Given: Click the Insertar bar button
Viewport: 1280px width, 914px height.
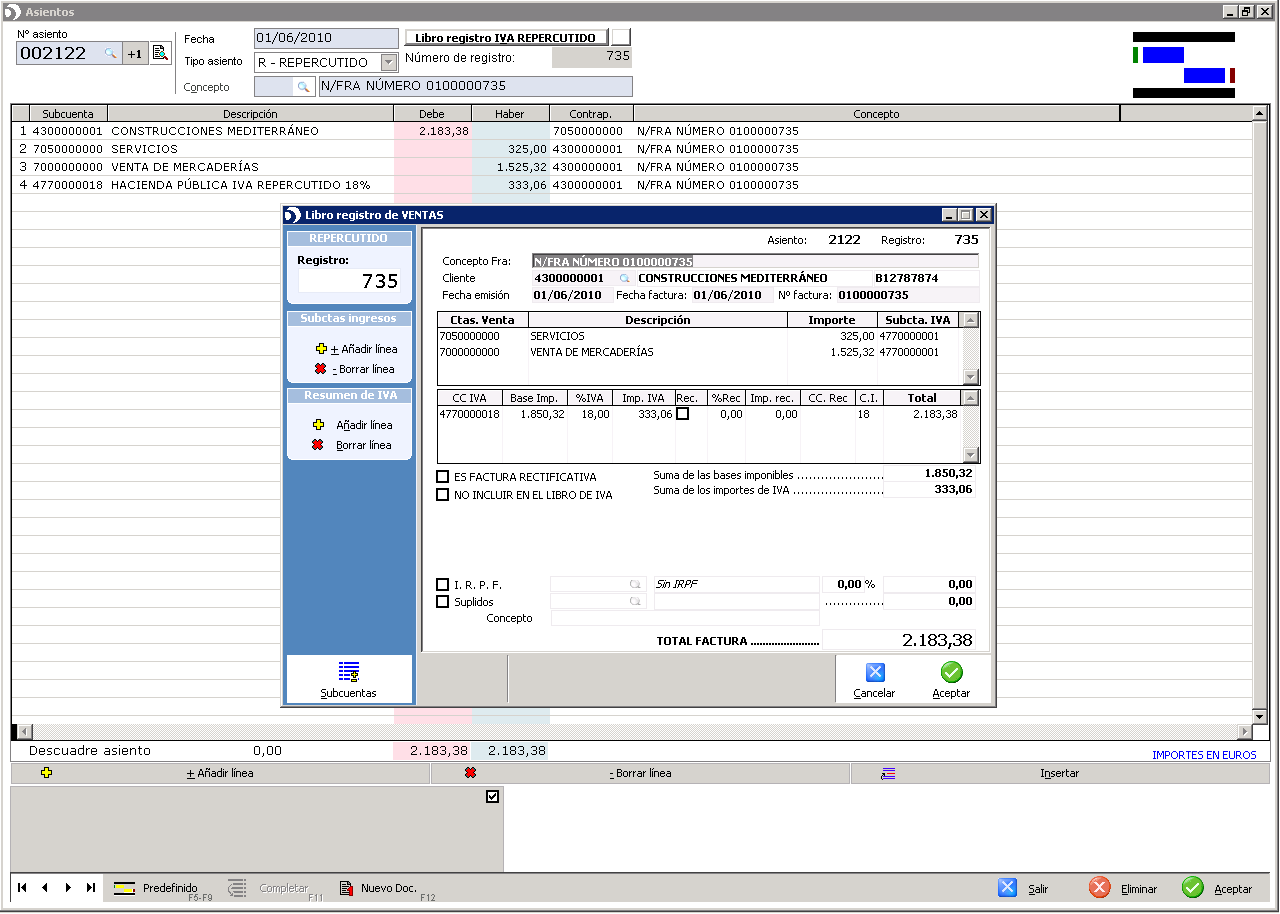Looking at the screenshot, I should tap(1060, 773).
